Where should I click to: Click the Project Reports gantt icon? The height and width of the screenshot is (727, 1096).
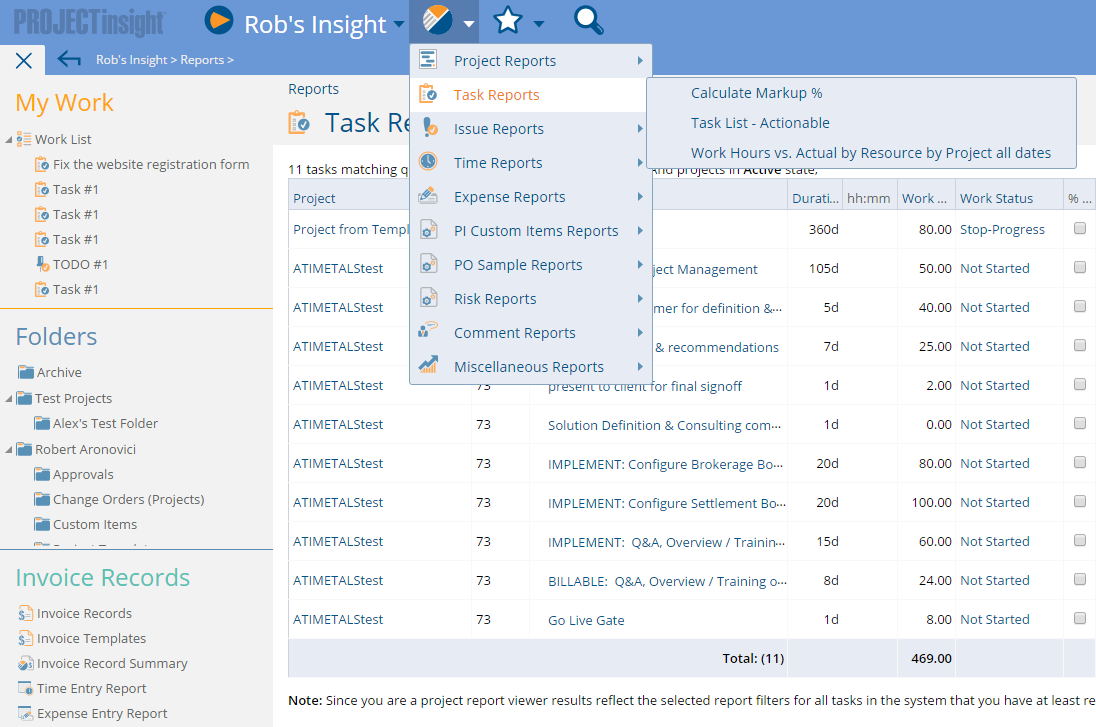click(428, 59)
